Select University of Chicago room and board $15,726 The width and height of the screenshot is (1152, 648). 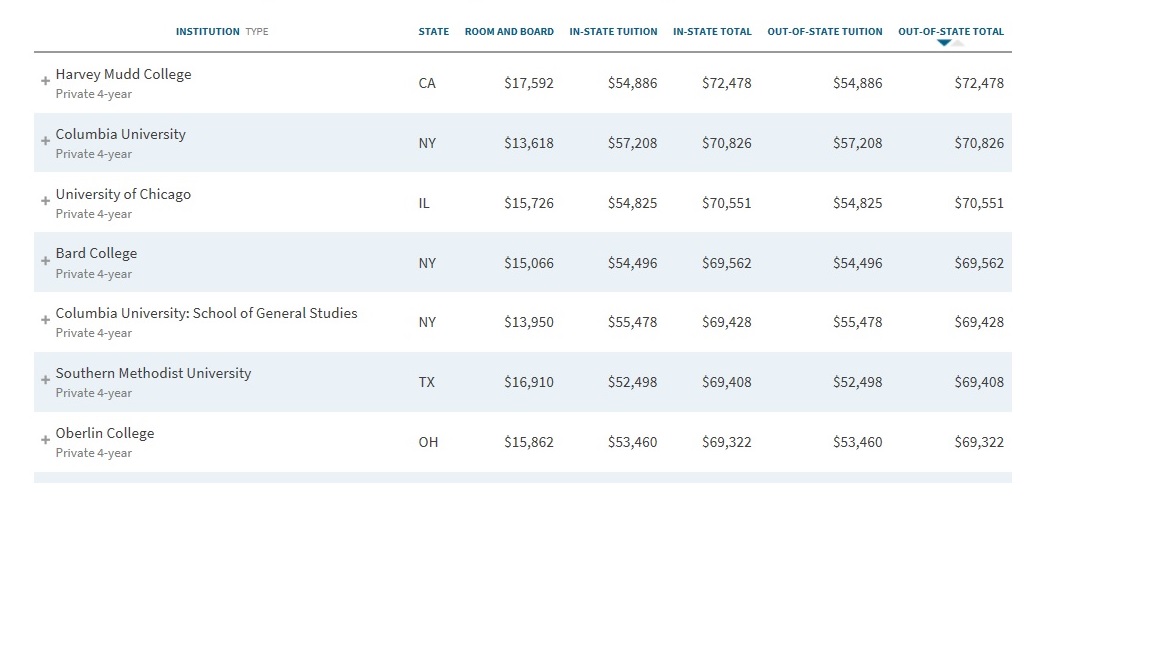click(x=529, y=203)
